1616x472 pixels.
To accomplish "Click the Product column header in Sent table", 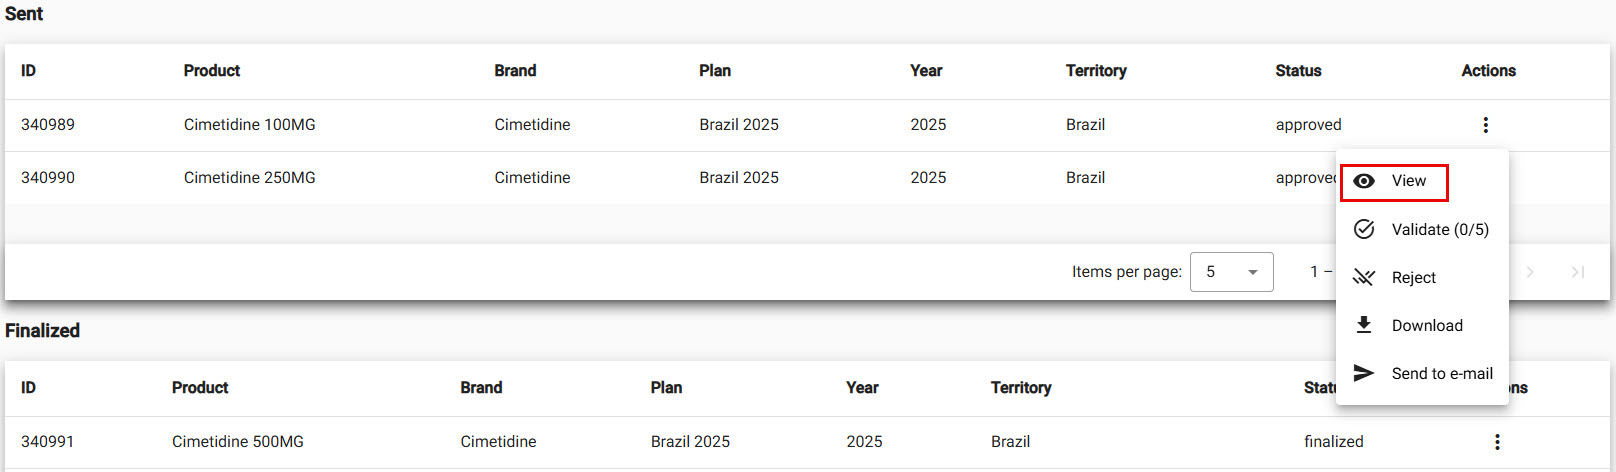I will tap(212, 71).
